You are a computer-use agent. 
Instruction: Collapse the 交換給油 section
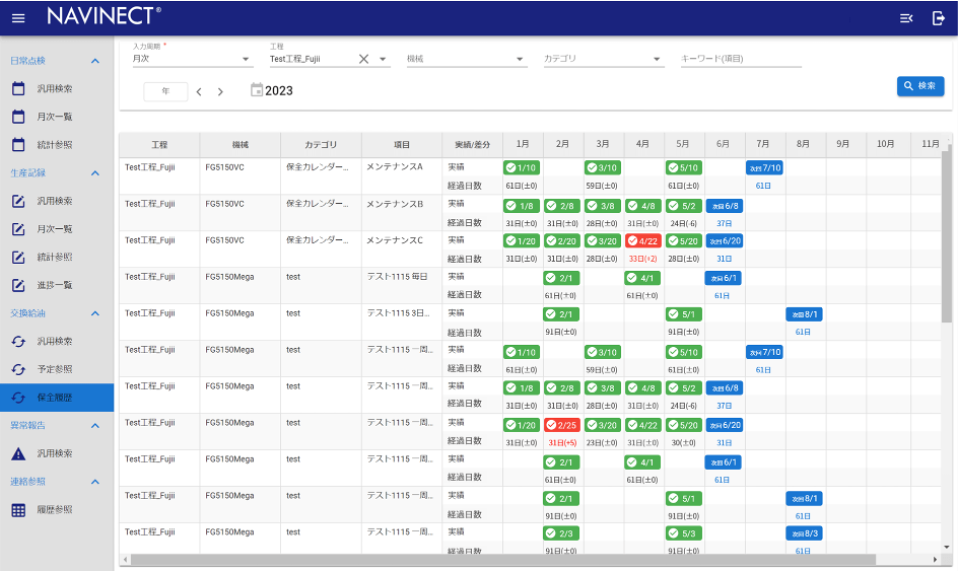pyautogui.click(x=95, y=314)
